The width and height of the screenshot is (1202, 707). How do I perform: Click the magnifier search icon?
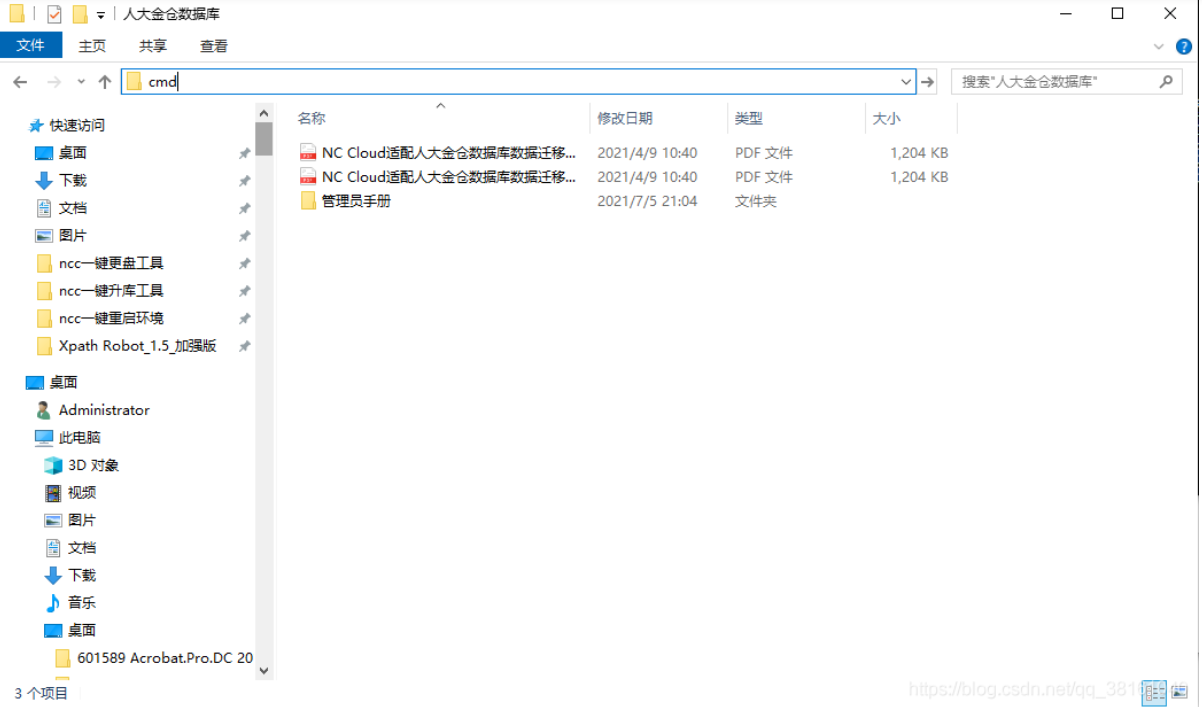1166,82
